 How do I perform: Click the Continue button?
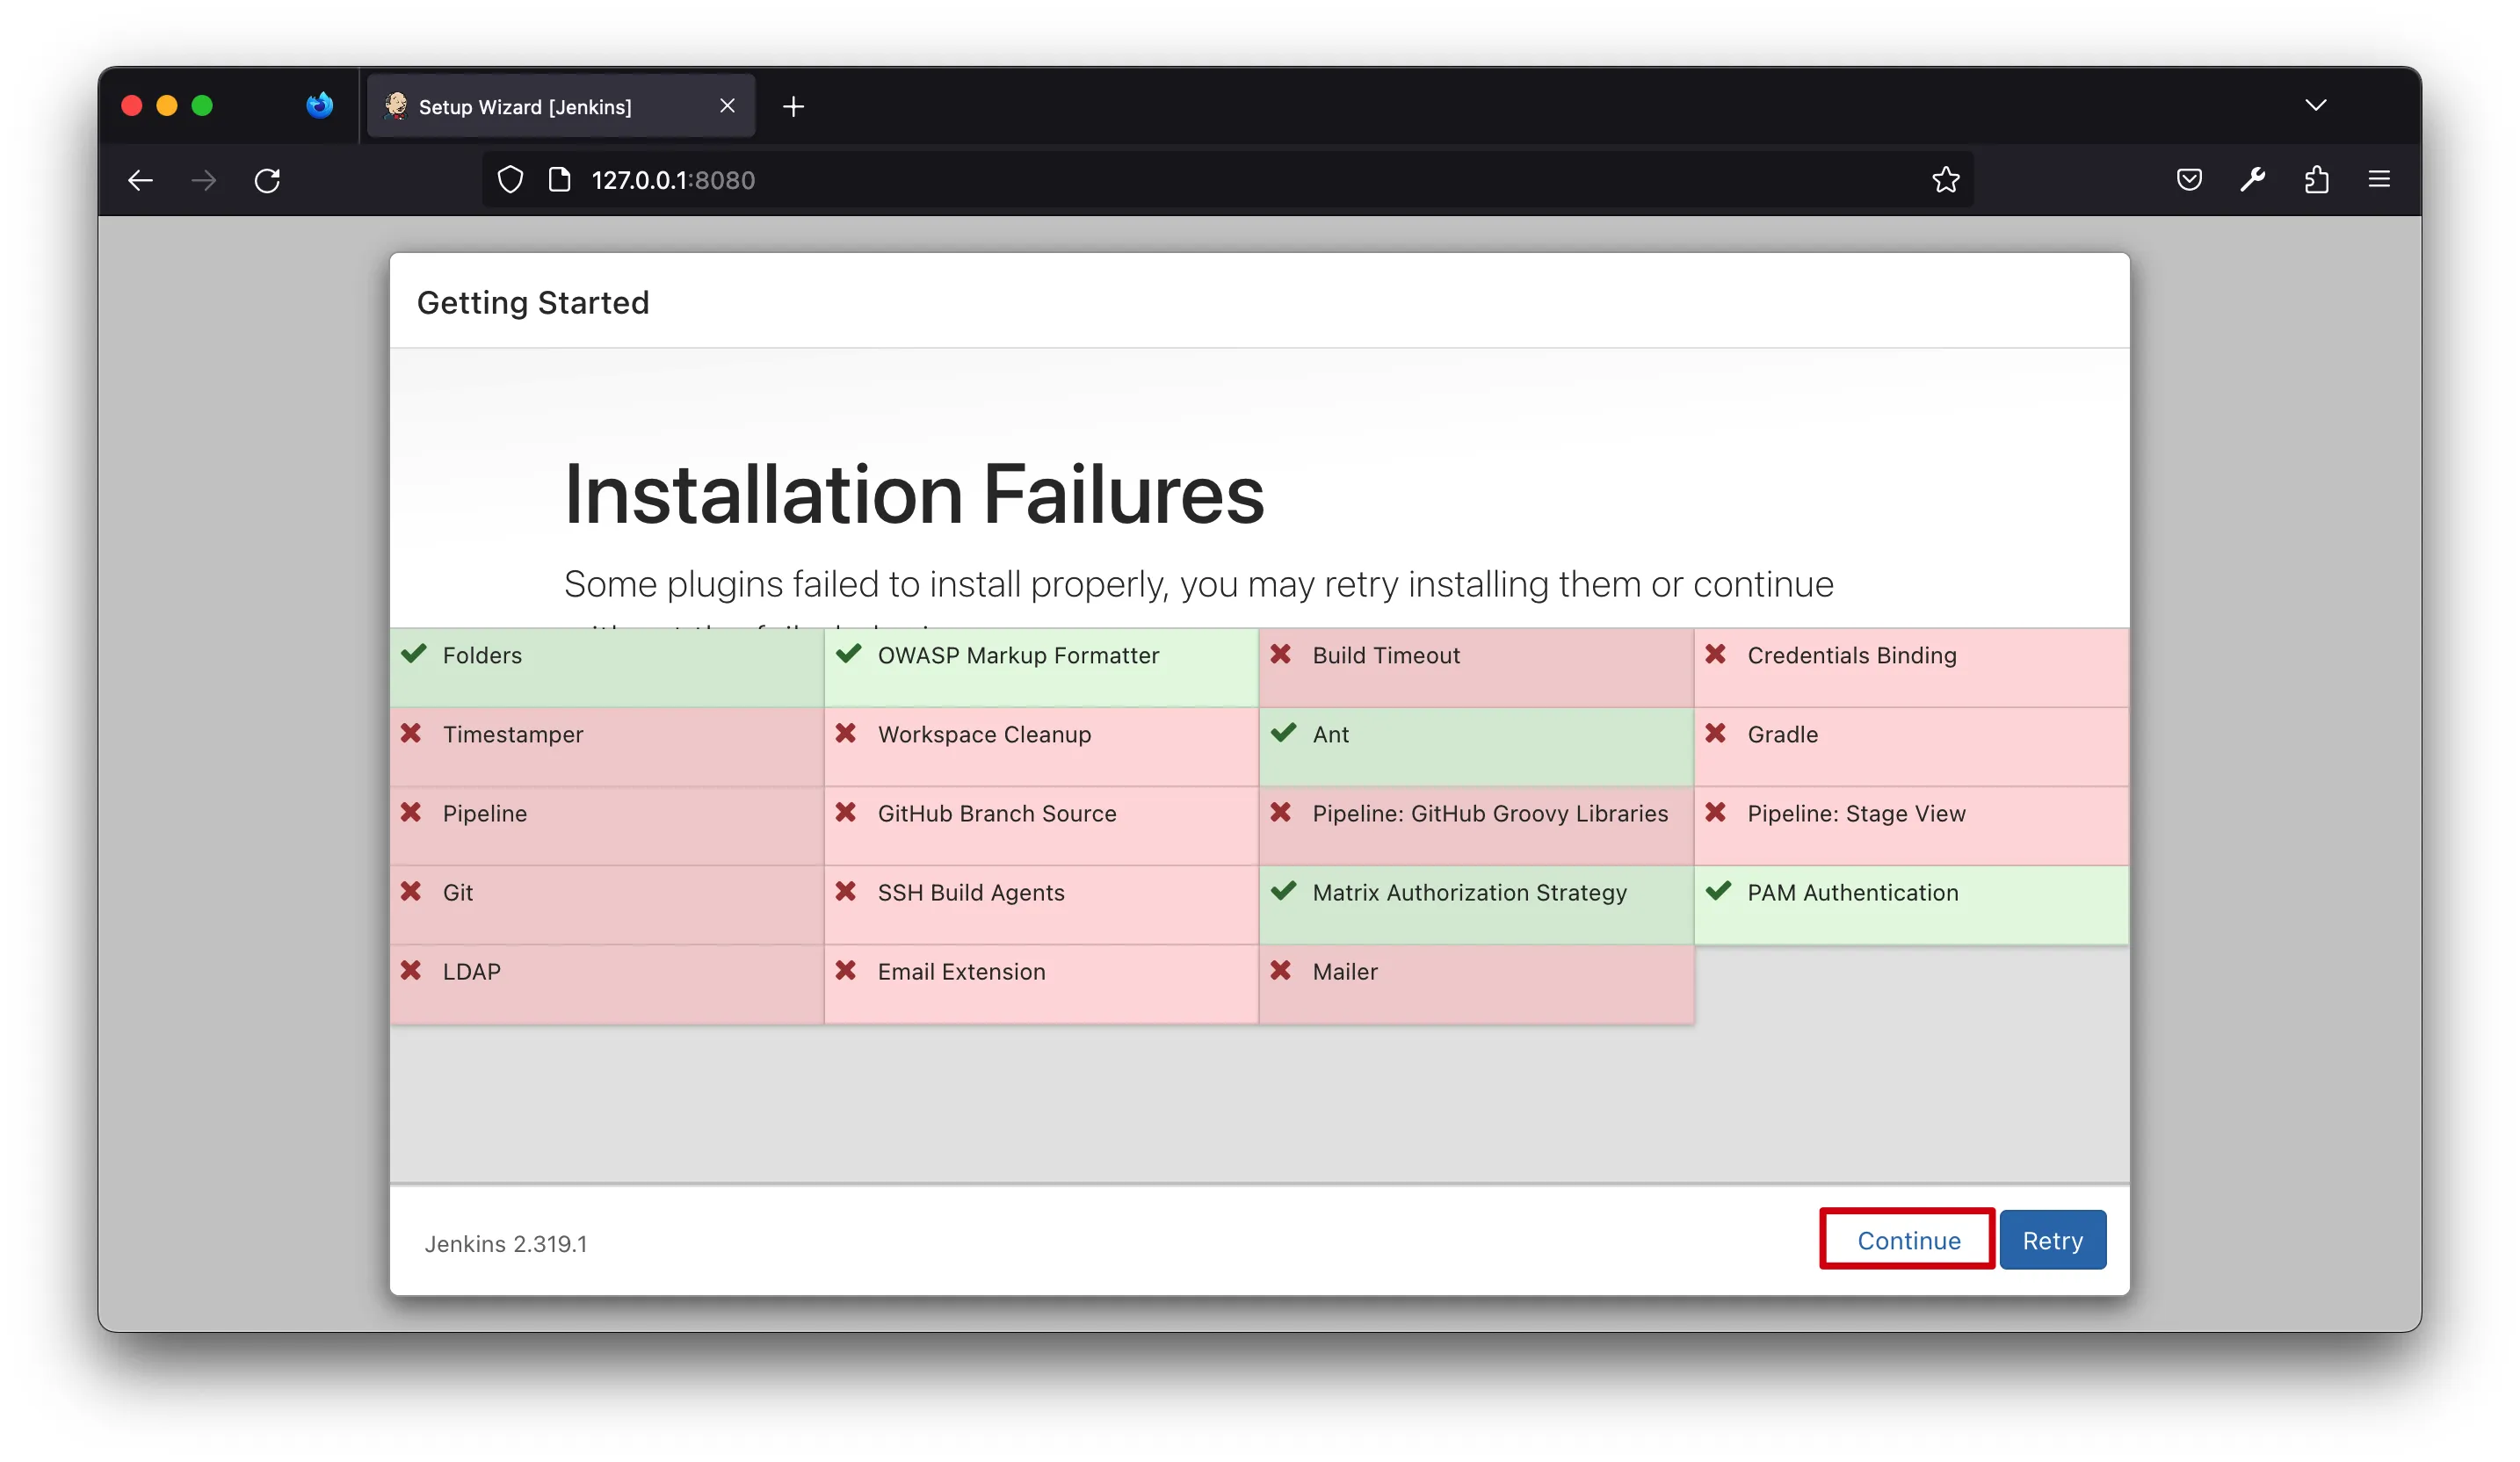coord(1907,1240)
